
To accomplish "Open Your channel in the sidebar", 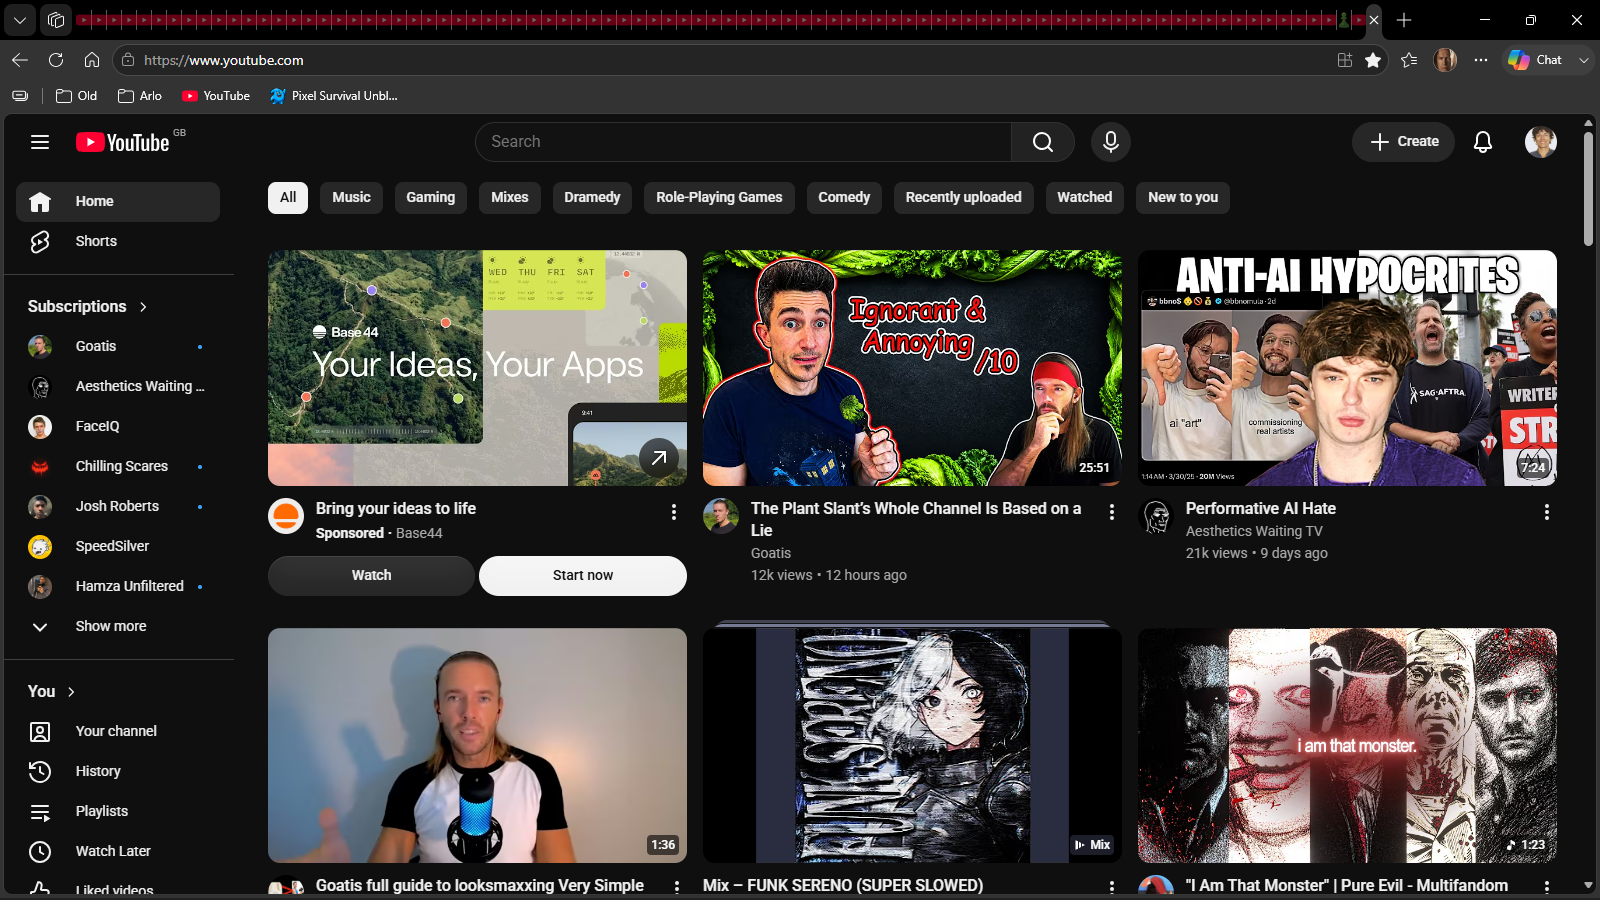I will click(x=118, y=731).
